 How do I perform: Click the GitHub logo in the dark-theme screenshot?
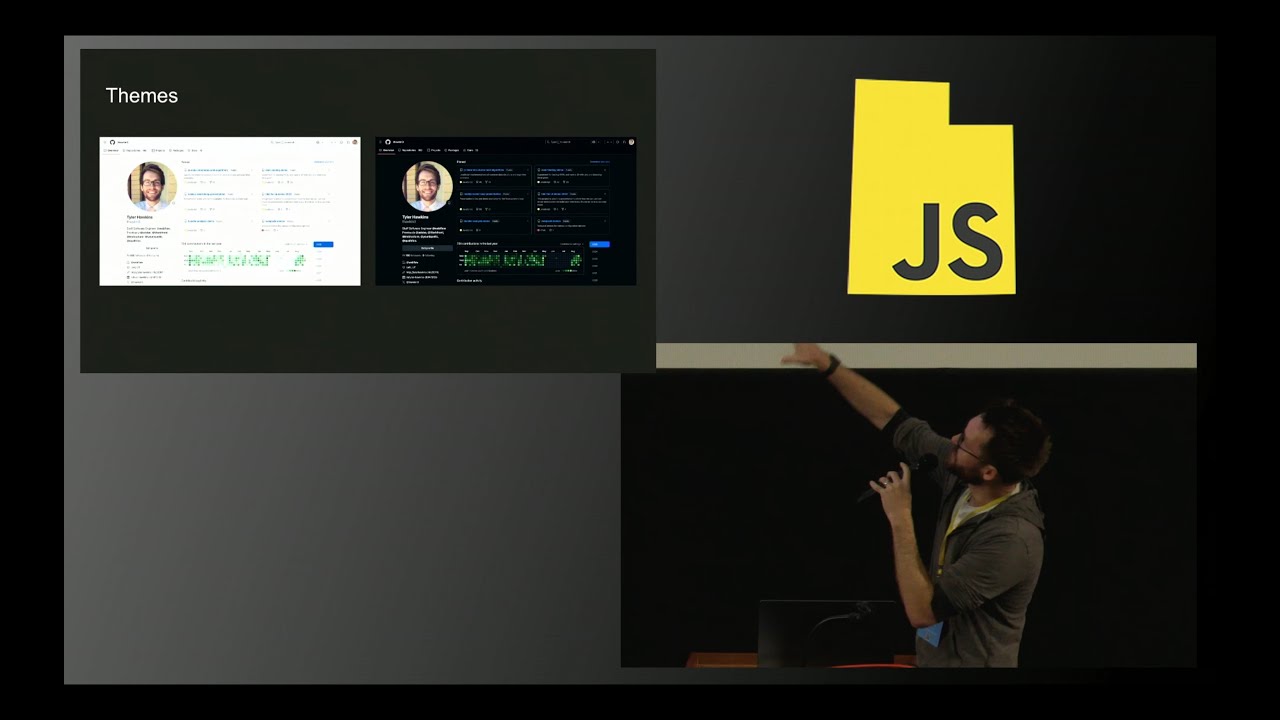tap(388, 142)
